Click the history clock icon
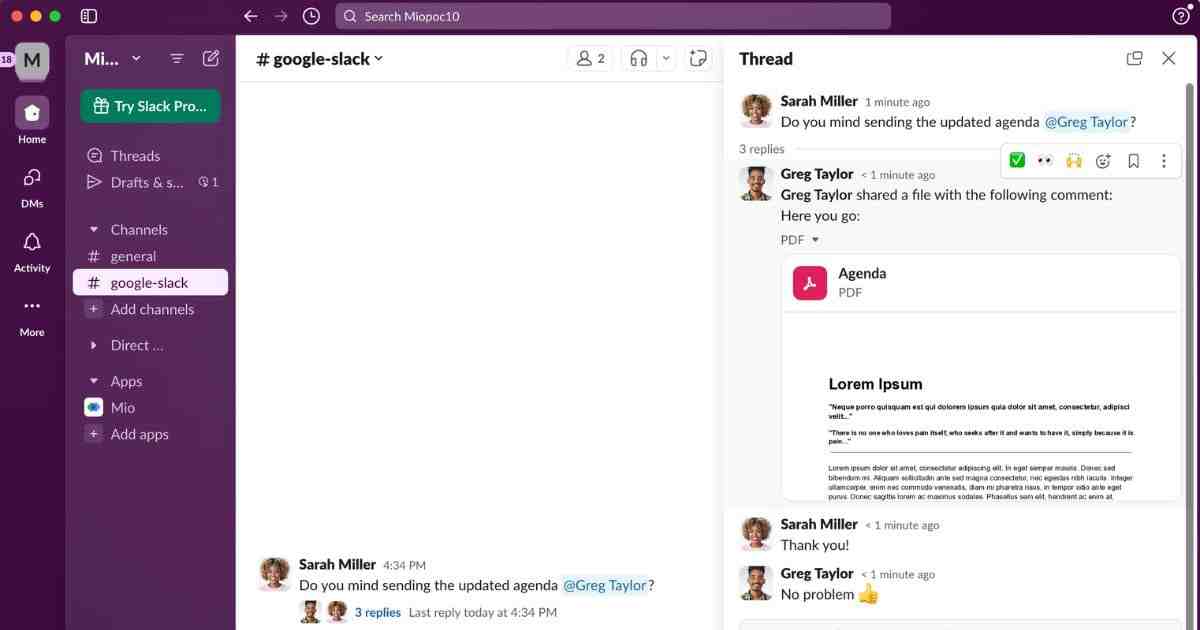Viewport: 1200px width, 630px height. pos(311,16)
